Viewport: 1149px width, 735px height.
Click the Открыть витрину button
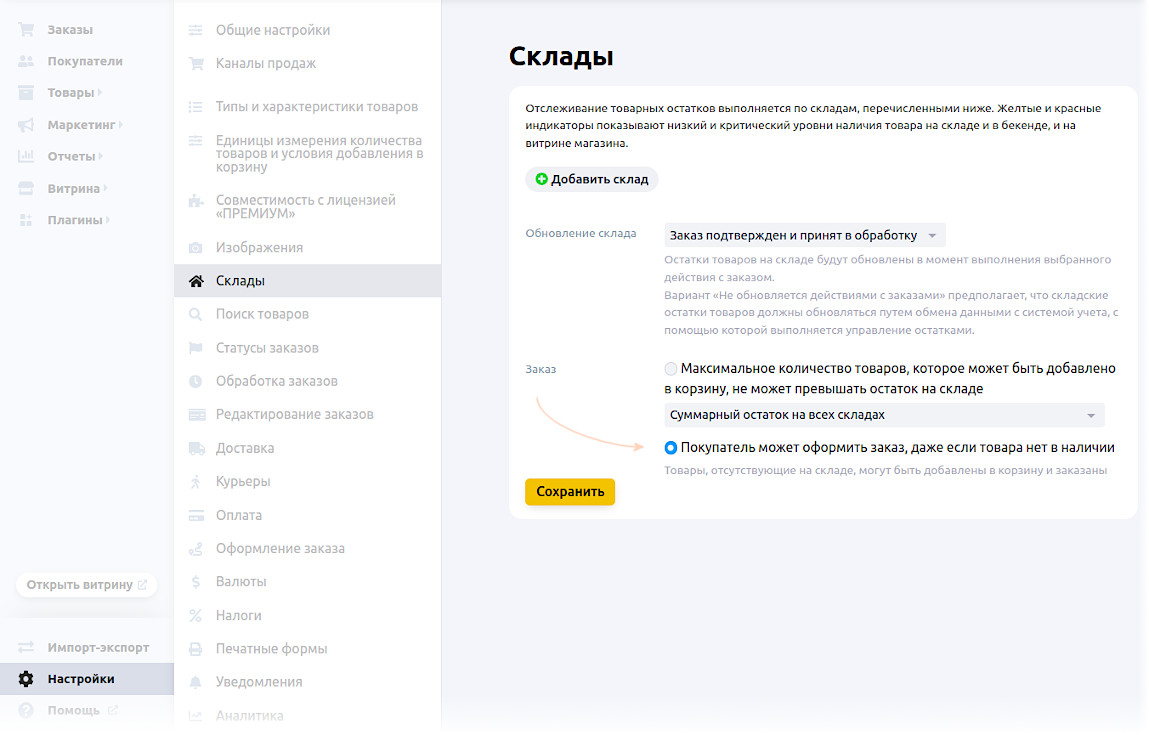click(86, 585)
